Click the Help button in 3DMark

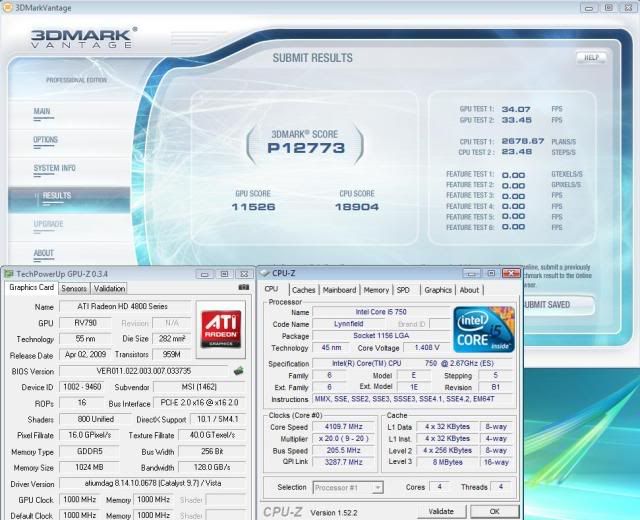pyautogui.click(x=591, y=58)
